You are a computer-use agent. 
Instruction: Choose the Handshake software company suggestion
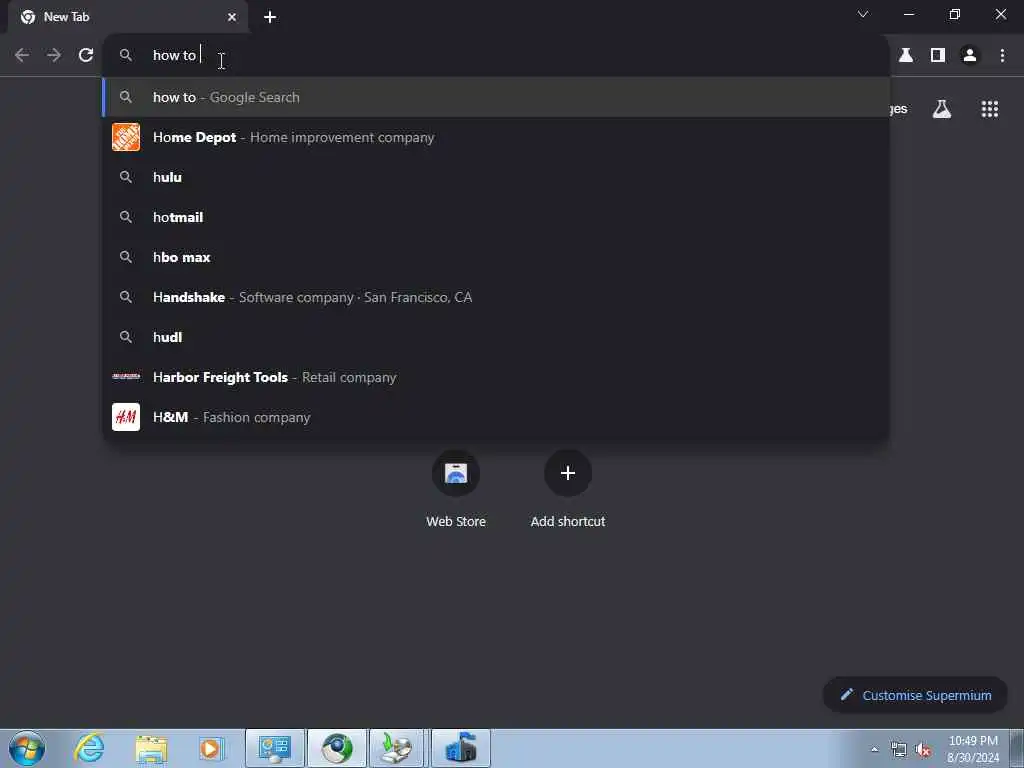coord(496,297)
